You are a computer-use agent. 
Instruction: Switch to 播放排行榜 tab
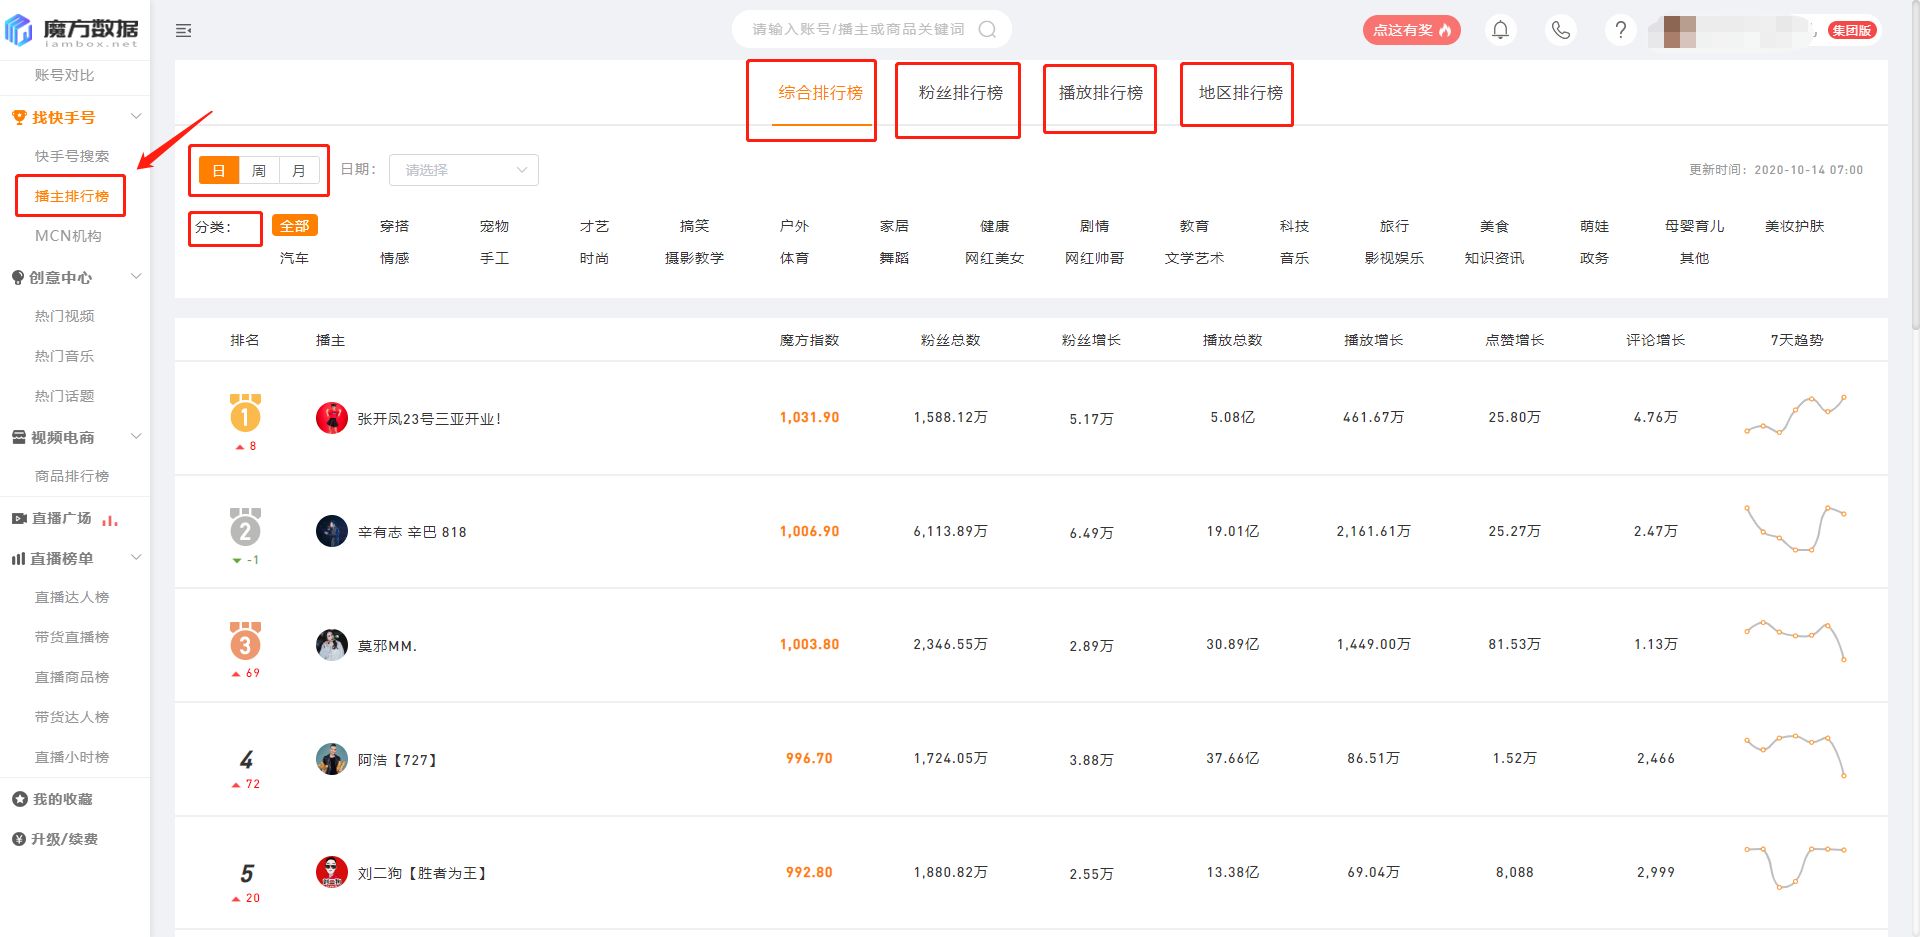(x=1100, y=93)
